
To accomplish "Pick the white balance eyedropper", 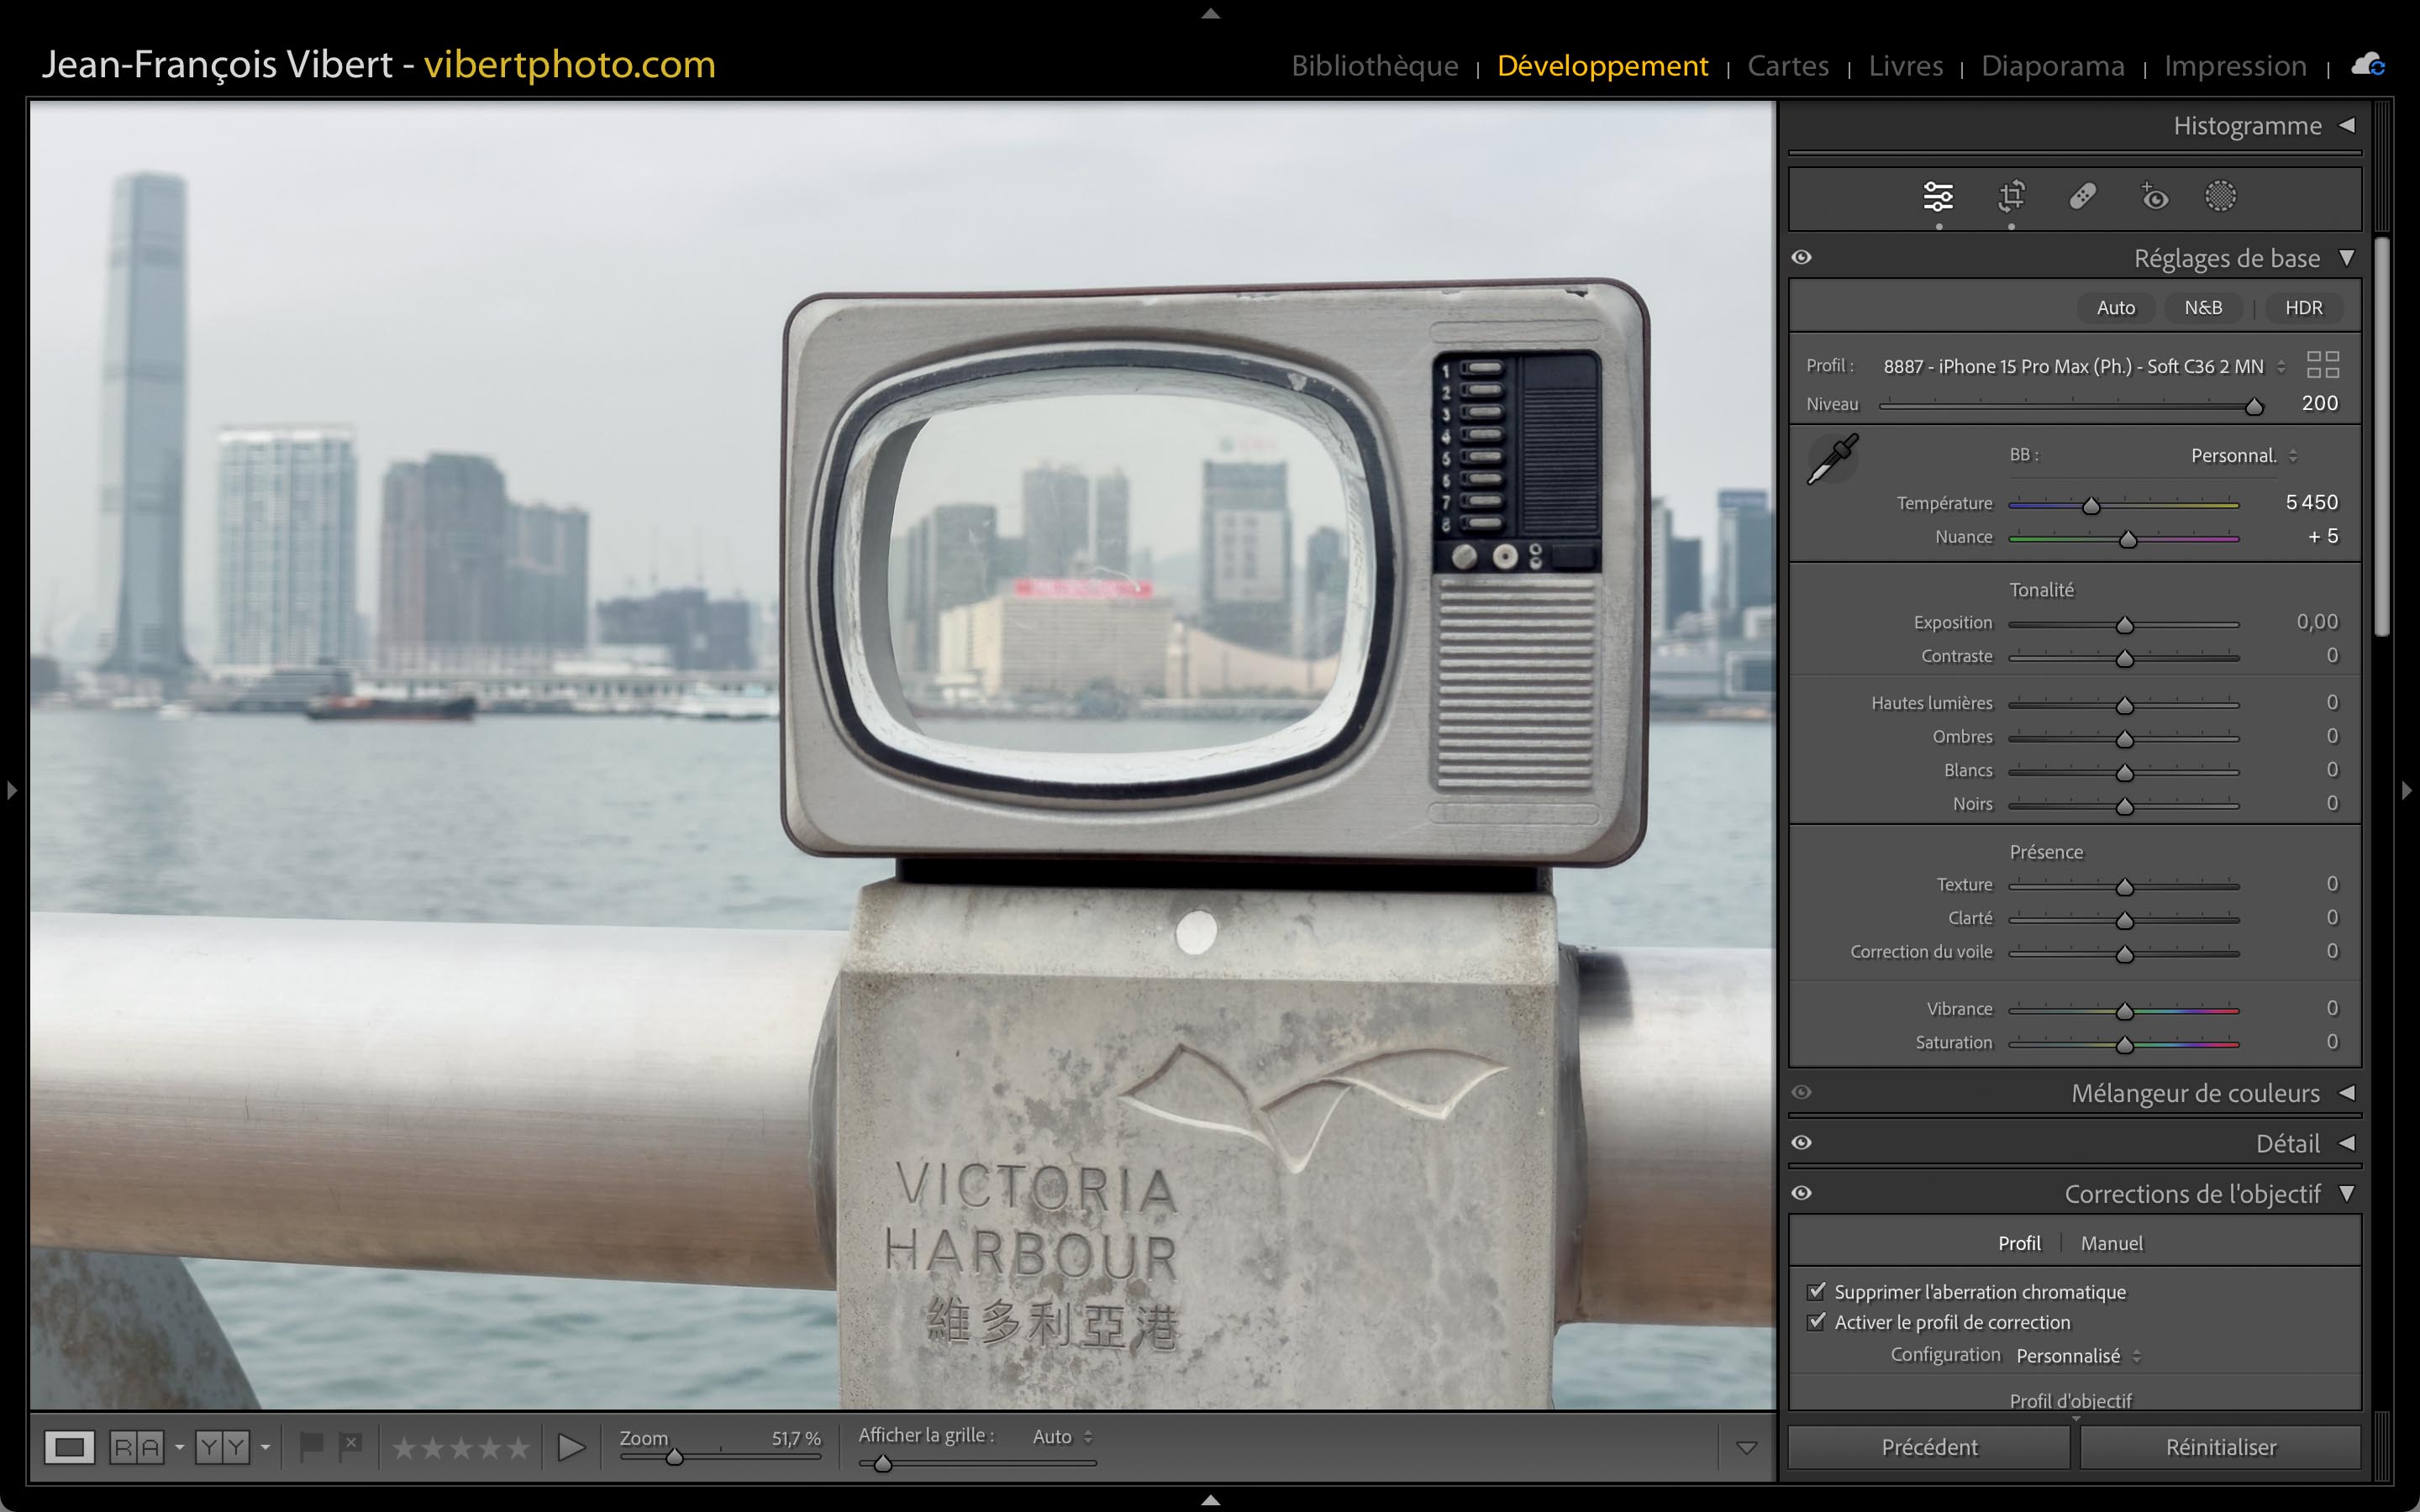I will (x=1832, y=460).
